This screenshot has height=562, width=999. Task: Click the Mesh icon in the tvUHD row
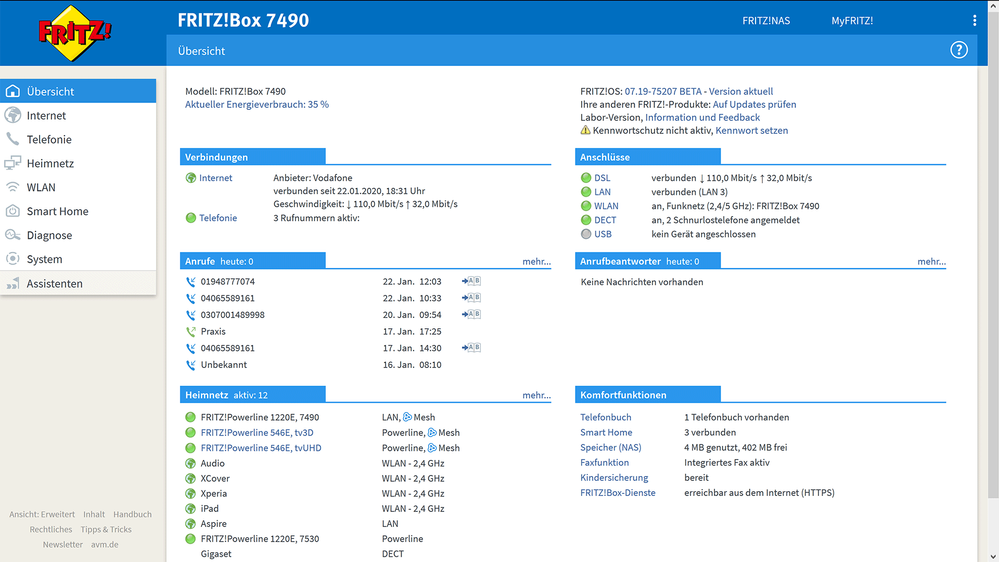[432, 448]
